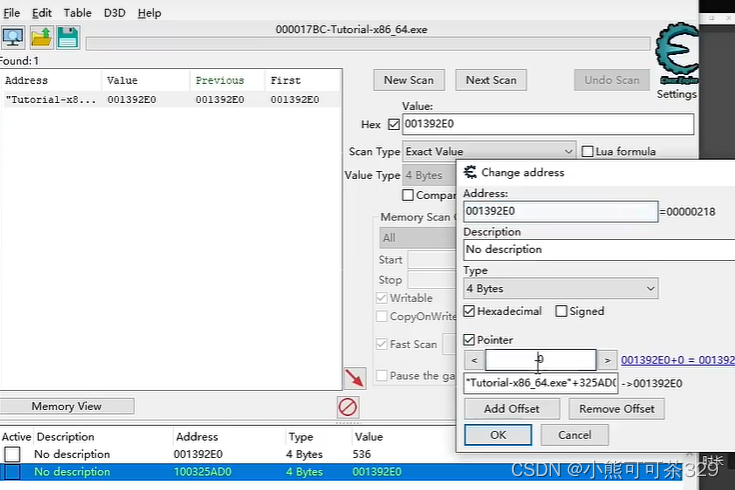Toggle the Pause the game checkbox

(x=382, y=376)
